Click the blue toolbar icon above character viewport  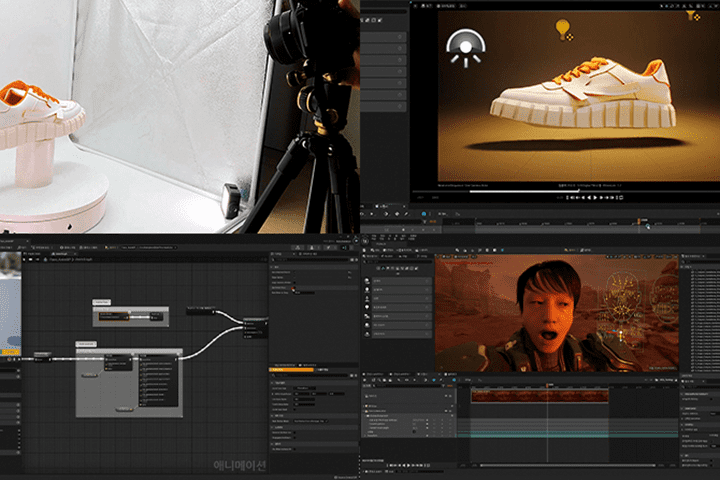[x=502, y=250]
